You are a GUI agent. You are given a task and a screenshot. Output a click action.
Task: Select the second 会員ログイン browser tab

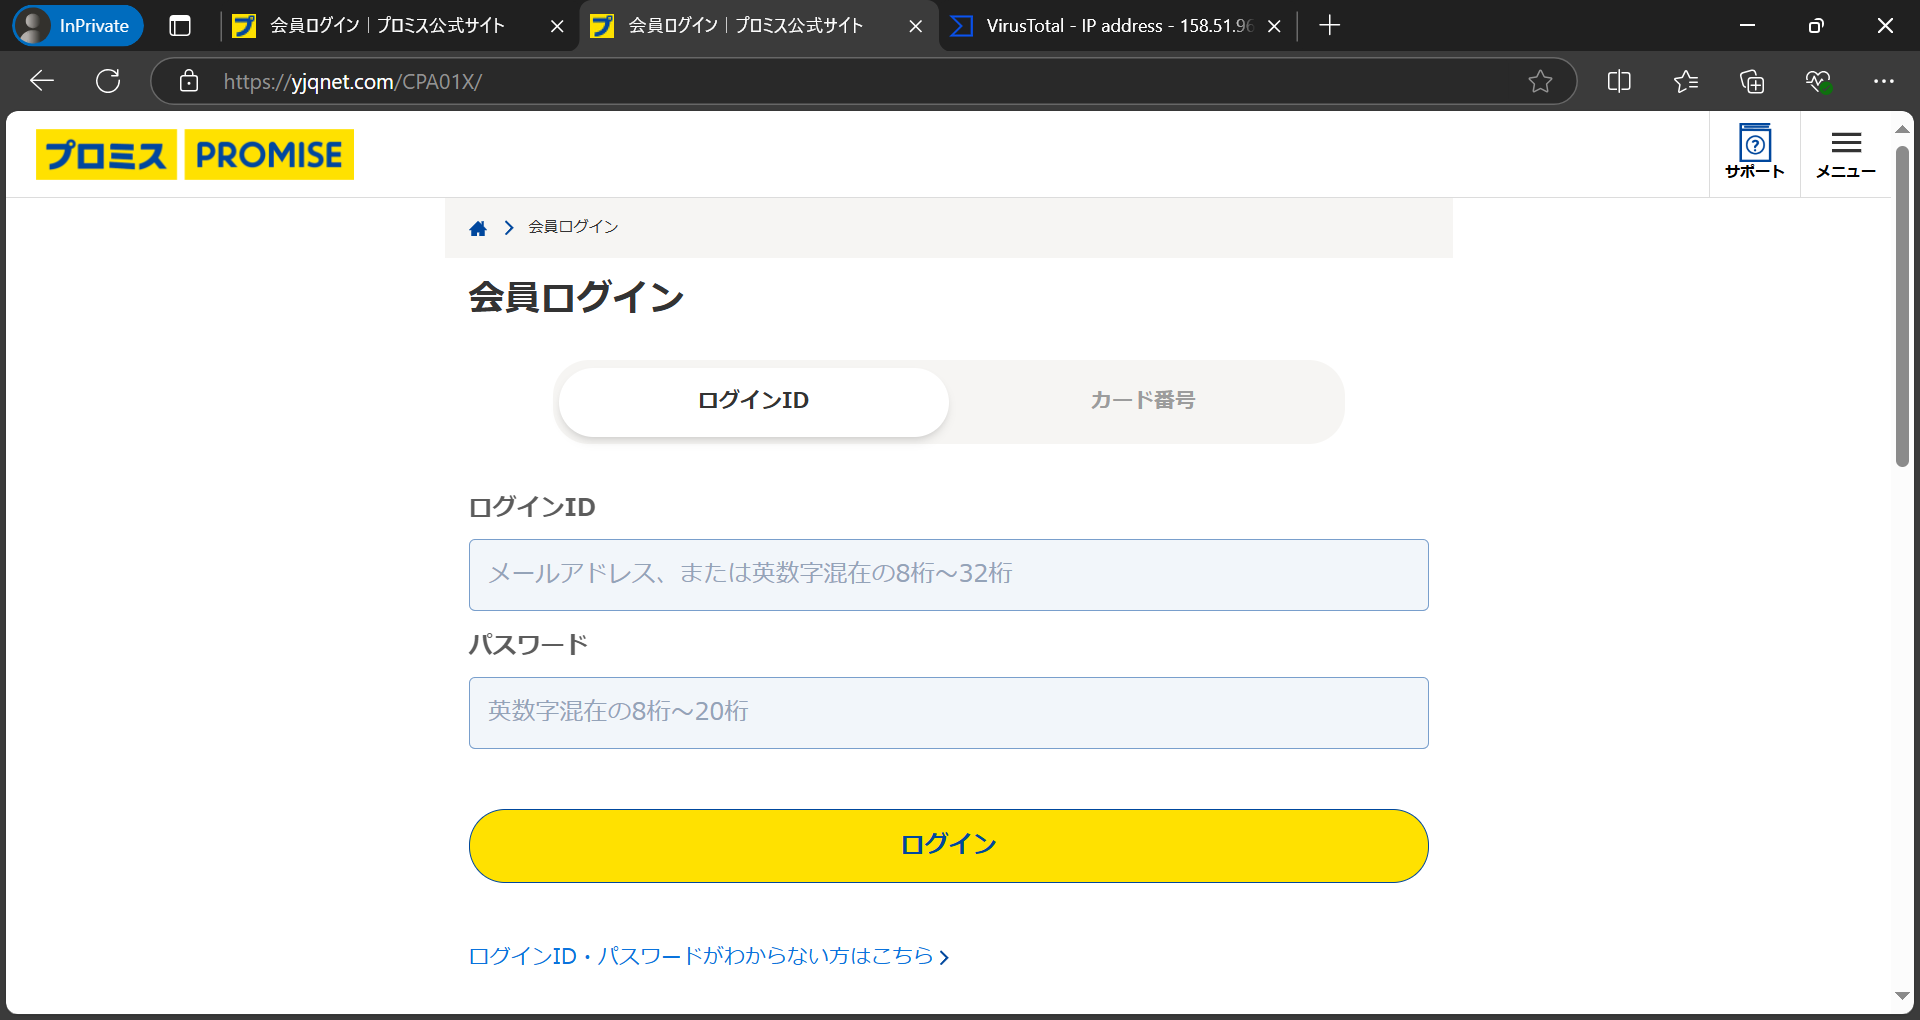tap(746, 26)
